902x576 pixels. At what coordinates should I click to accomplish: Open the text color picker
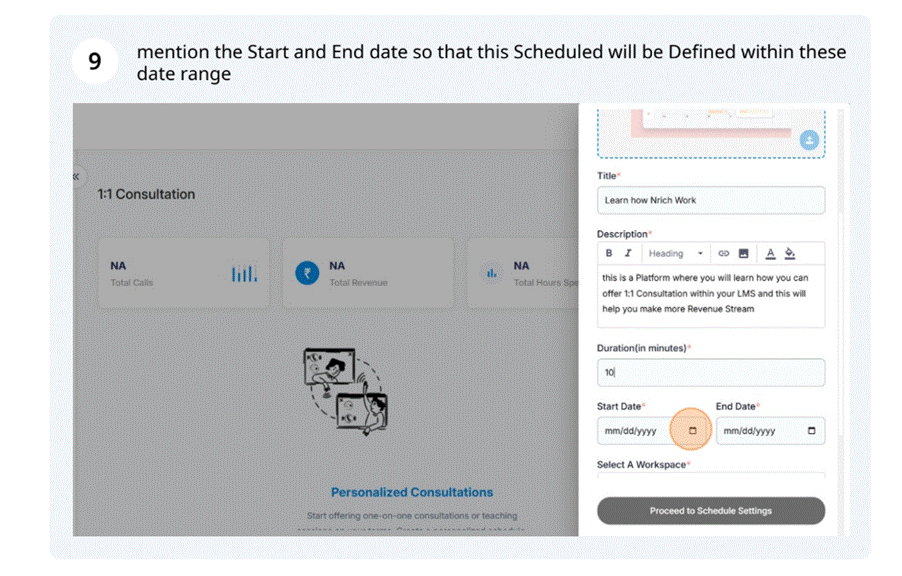pos(770,254)
